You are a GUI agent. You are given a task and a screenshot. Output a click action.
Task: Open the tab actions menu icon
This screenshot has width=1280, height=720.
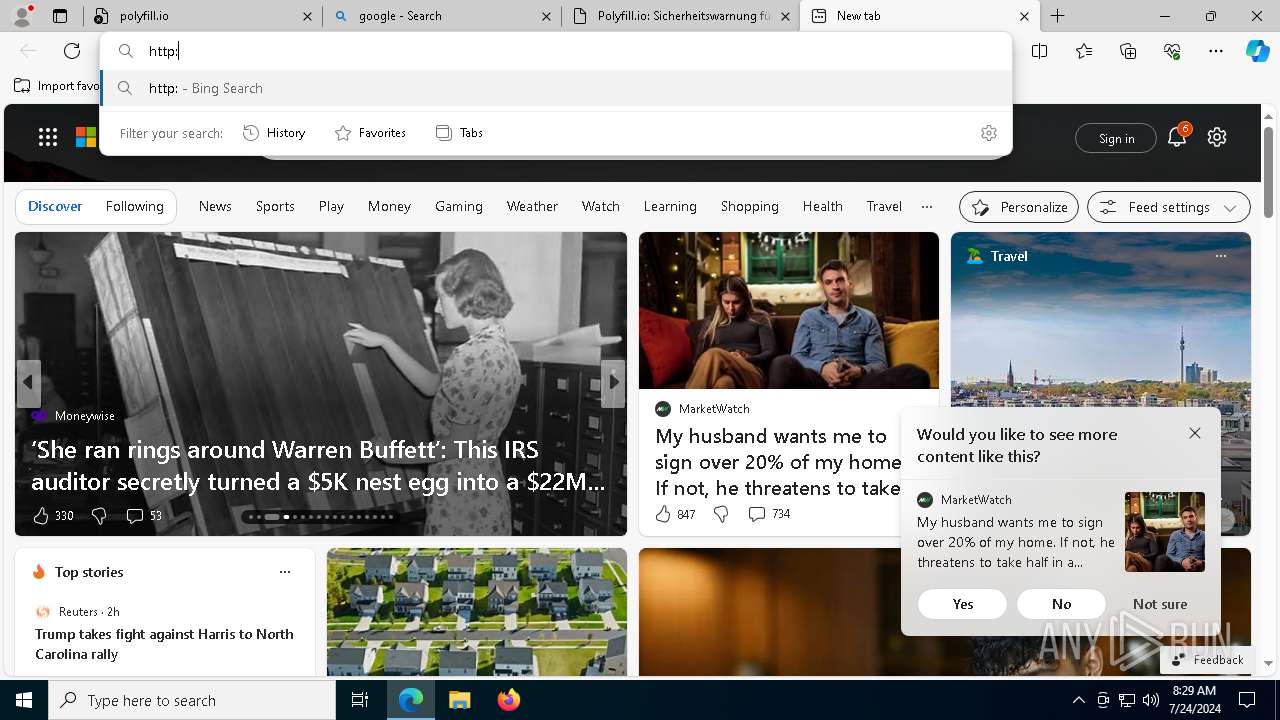[x=60, y=16]
